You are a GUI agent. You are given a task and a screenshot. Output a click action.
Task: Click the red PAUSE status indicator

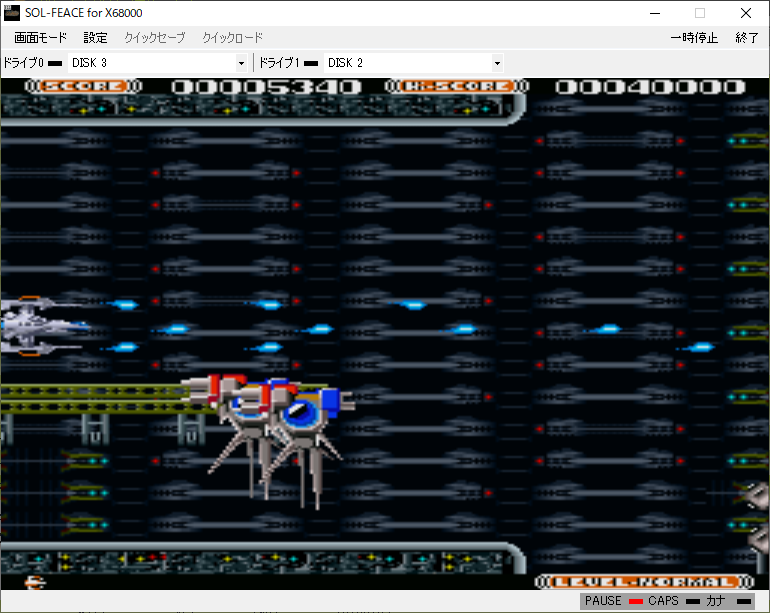(636, 602)
